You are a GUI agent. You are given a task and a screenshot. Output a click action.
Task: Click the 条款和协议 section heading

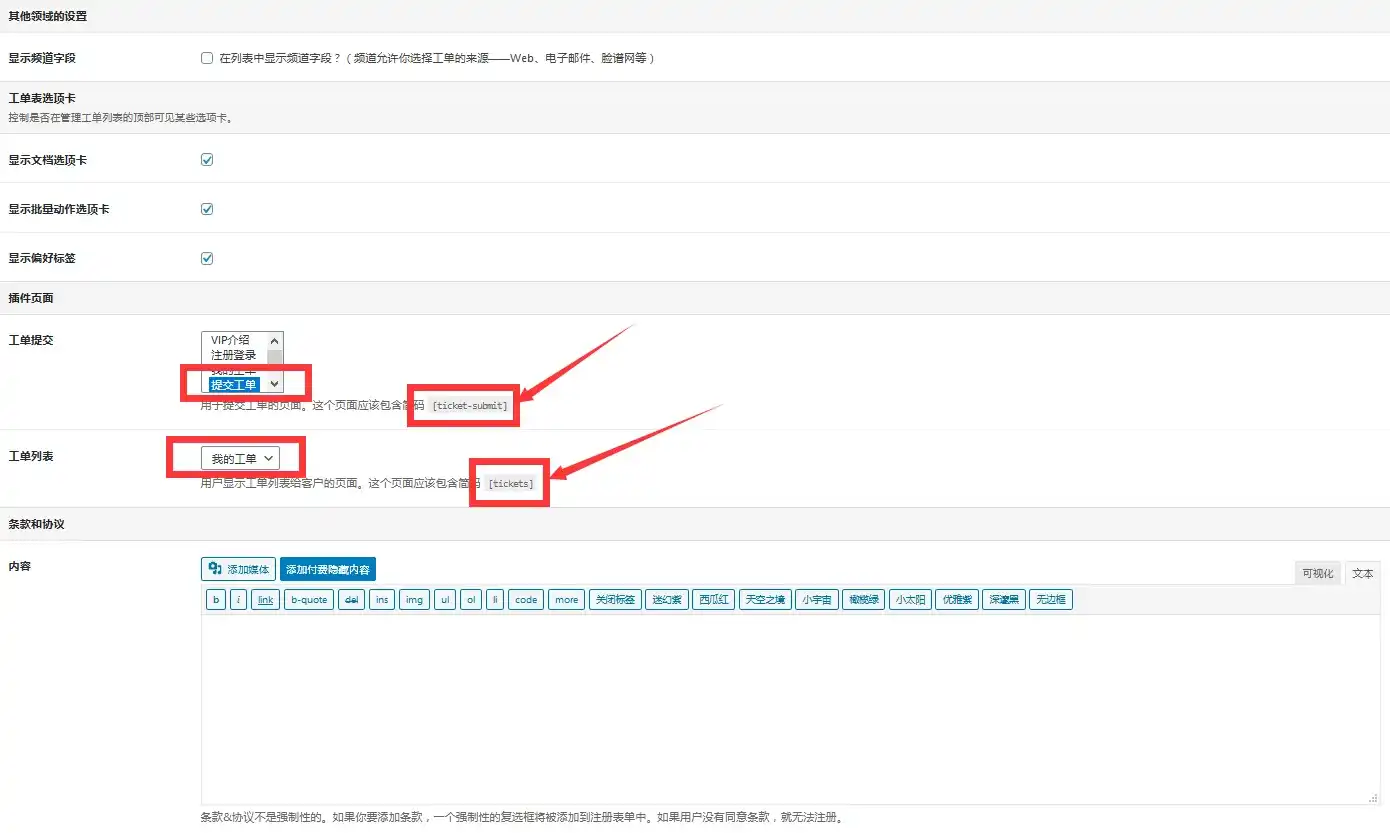point(36,524)
